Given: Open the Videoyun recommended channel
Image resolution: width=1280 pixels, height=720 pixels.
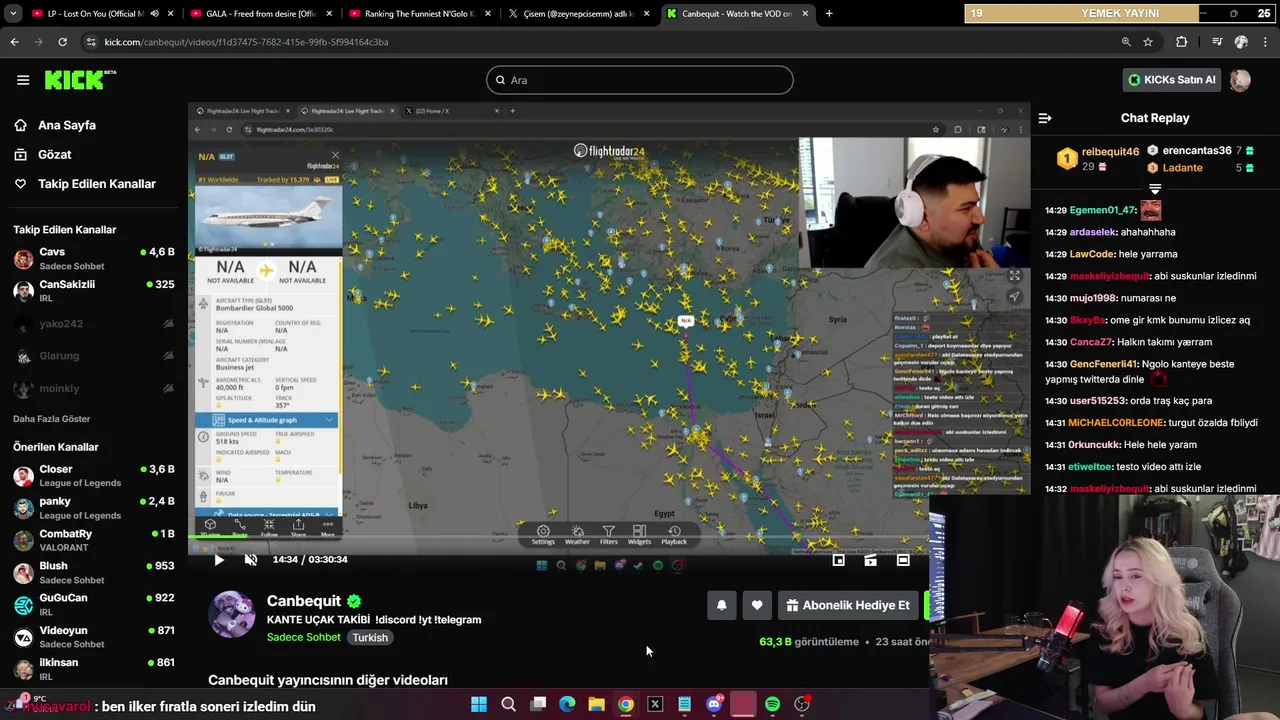Looking at the screenshot, I should click(94, 637).
